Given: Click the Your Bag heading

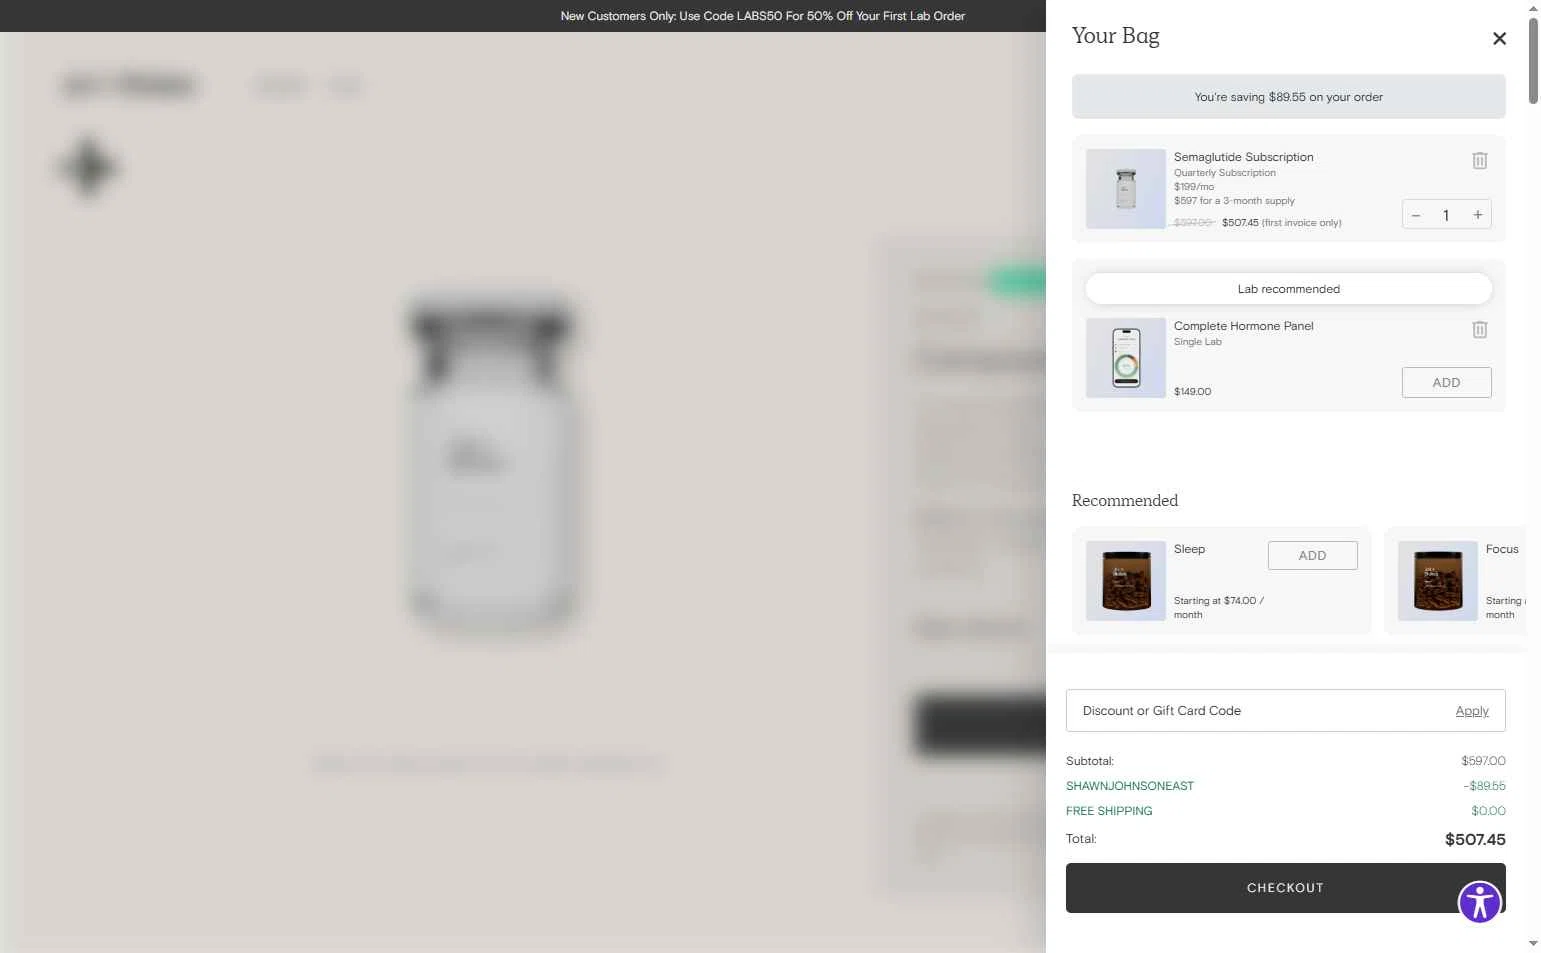Looking at the screenshot, I should click(1116, 36).
